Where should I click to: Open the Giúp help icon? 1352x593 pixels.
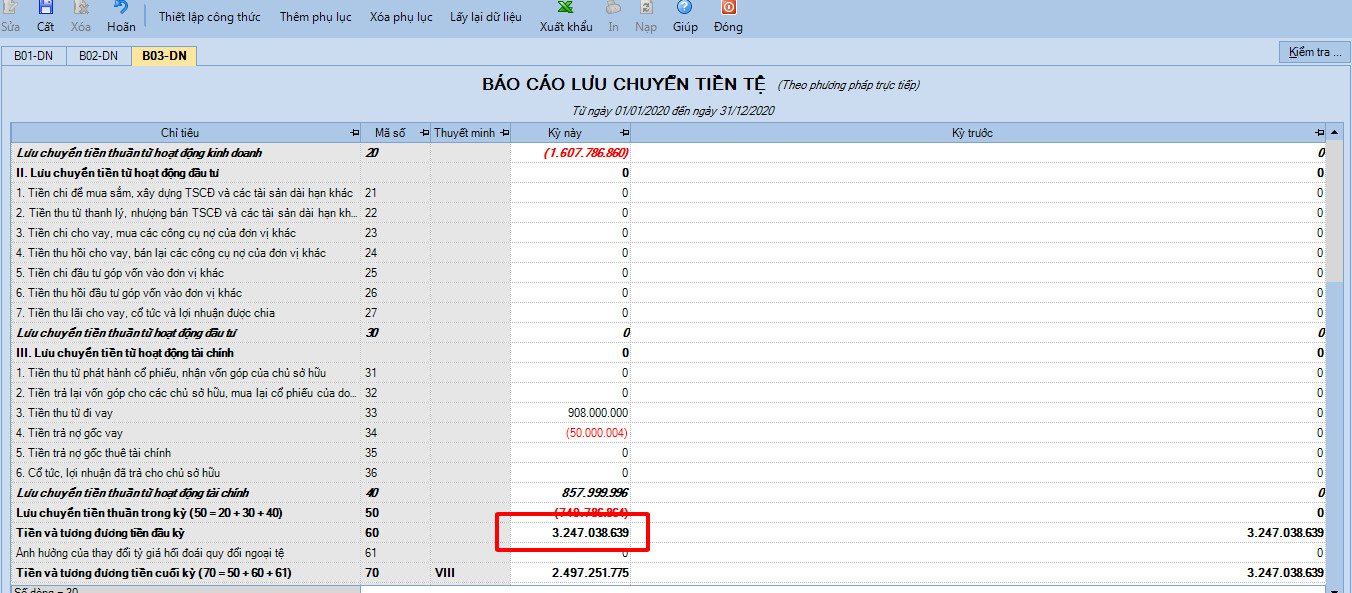pos(685,7)
